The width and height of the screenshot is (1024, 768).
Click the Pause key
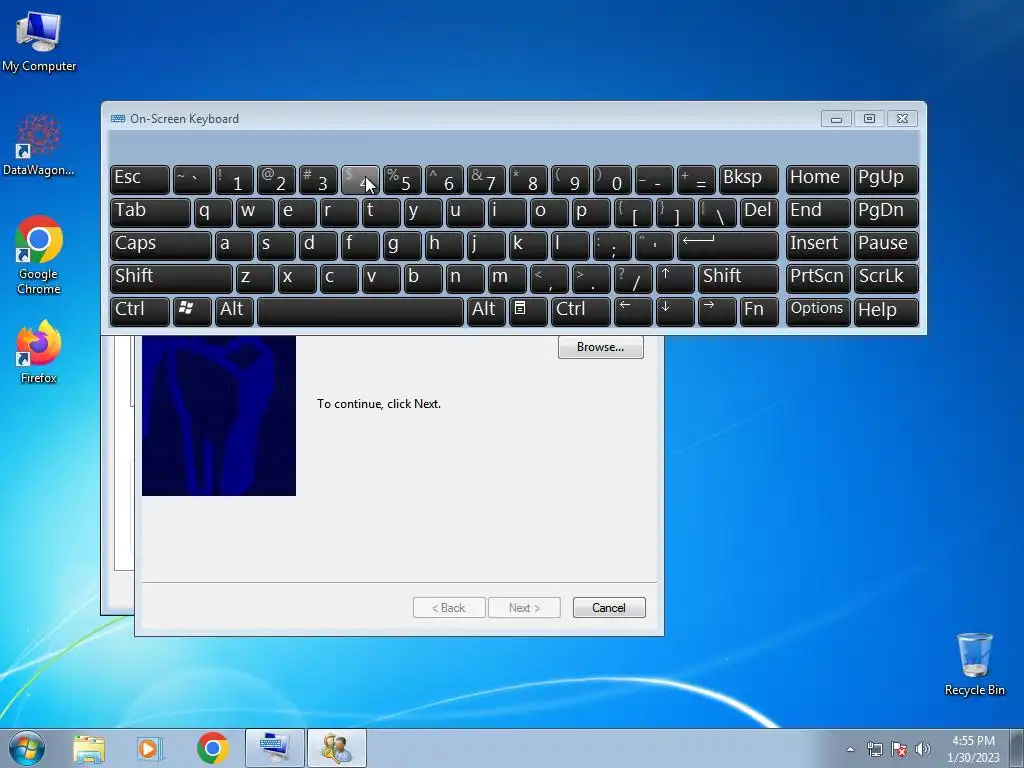coord(886,246)
